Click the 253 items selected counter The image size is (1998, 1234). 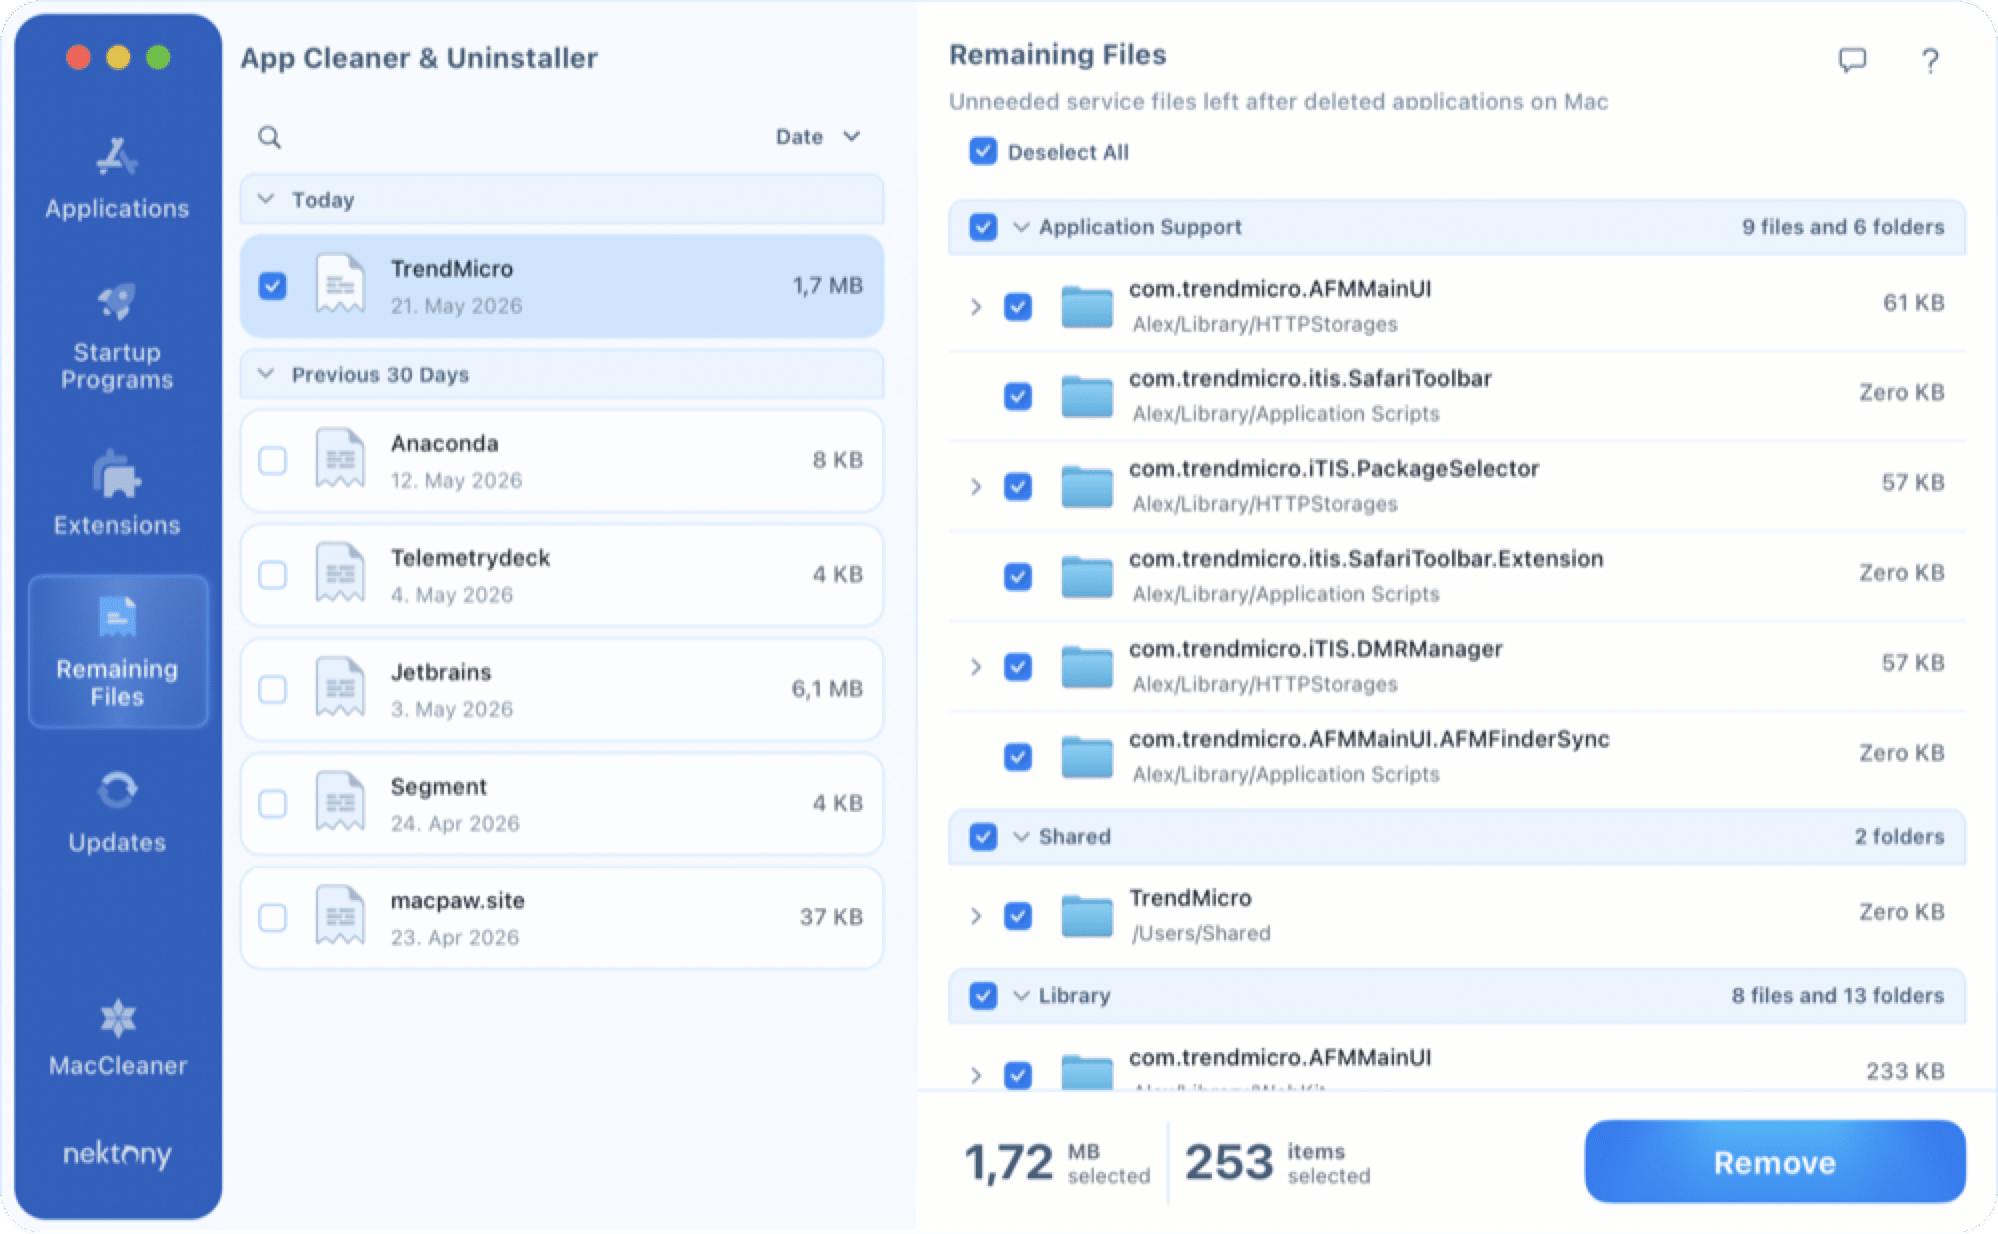point(1277,1163)
